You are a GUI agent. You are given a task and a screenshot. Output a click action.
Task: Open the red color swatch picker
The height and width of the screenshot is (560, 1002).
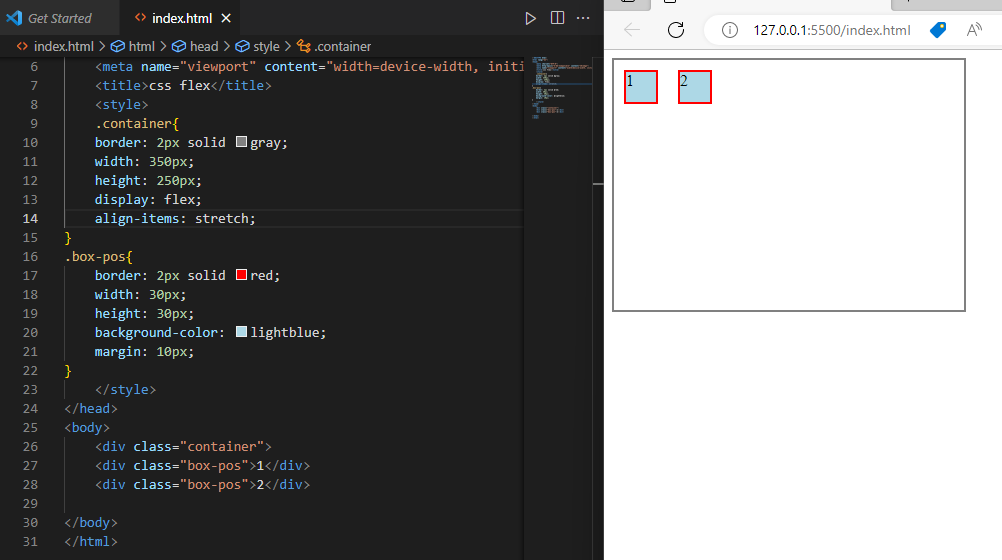click(x=241, y=275)
